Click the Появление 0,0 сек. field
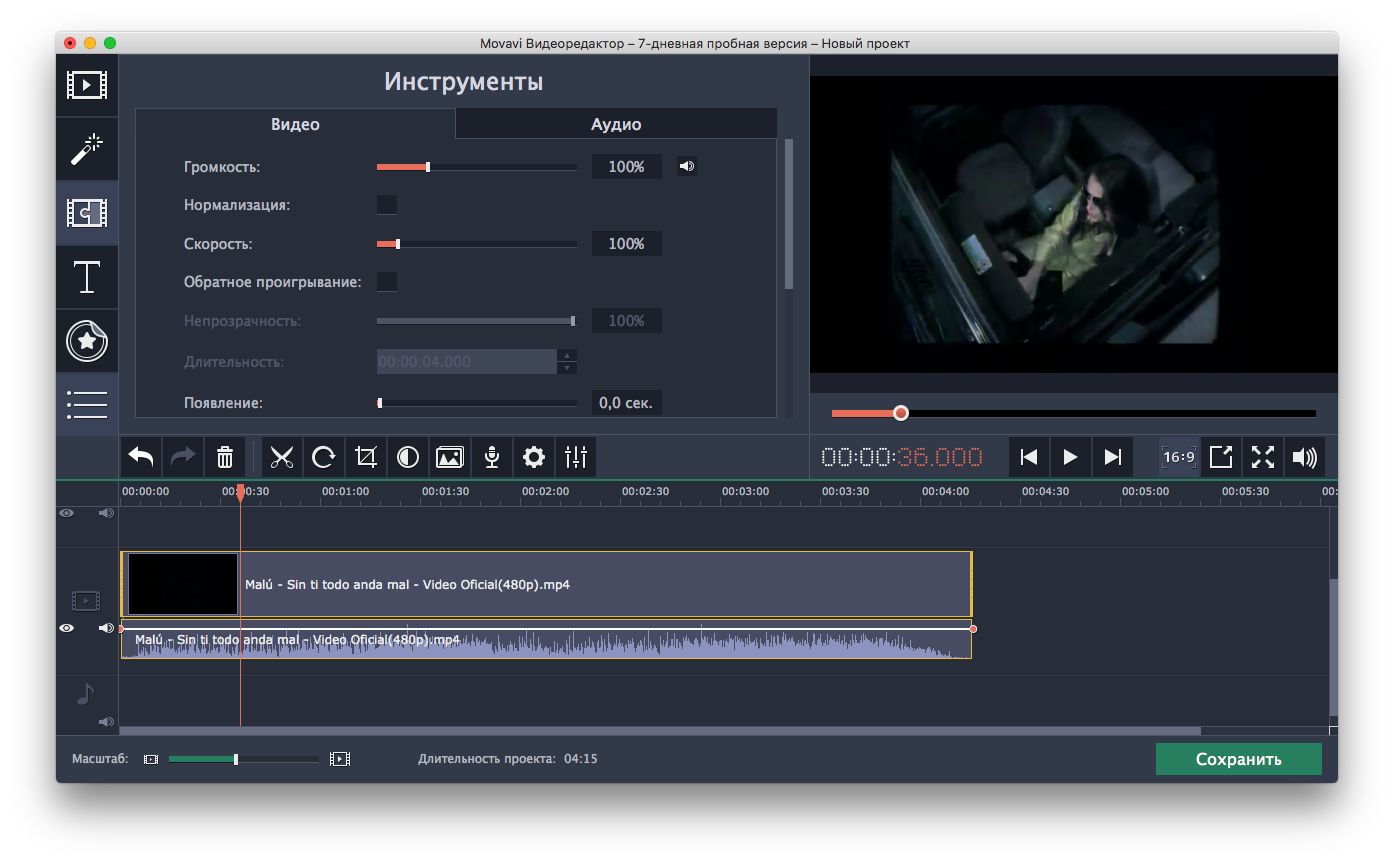This screenshot has width=1394, height=863. pos(627,403)
